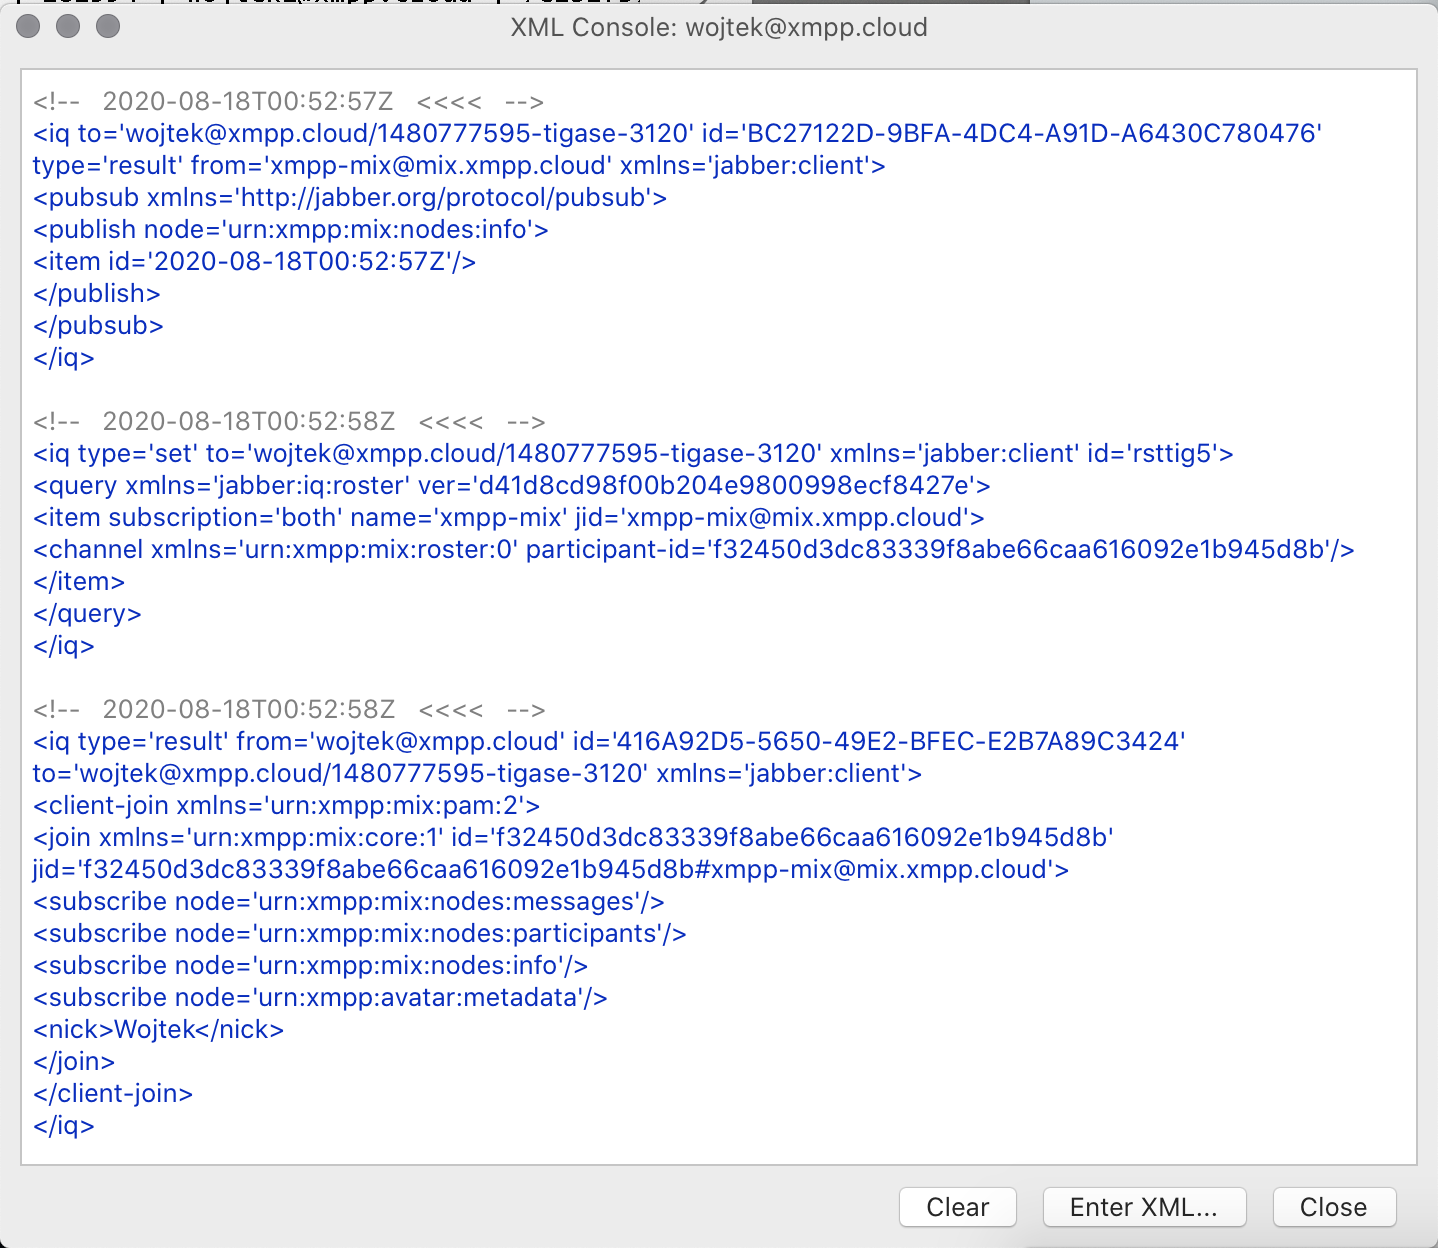Click the Close button
The height and width of the screenshot is (1248, 1438).
pos(1333,1207)
